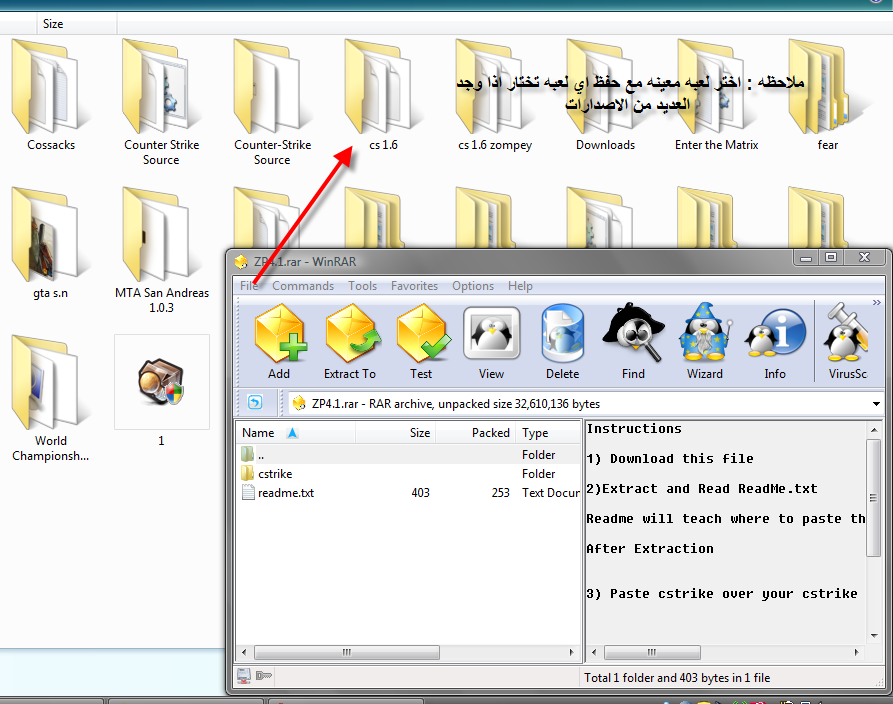
Task: Open the Commands menu
Action: (x=303, y=286)
